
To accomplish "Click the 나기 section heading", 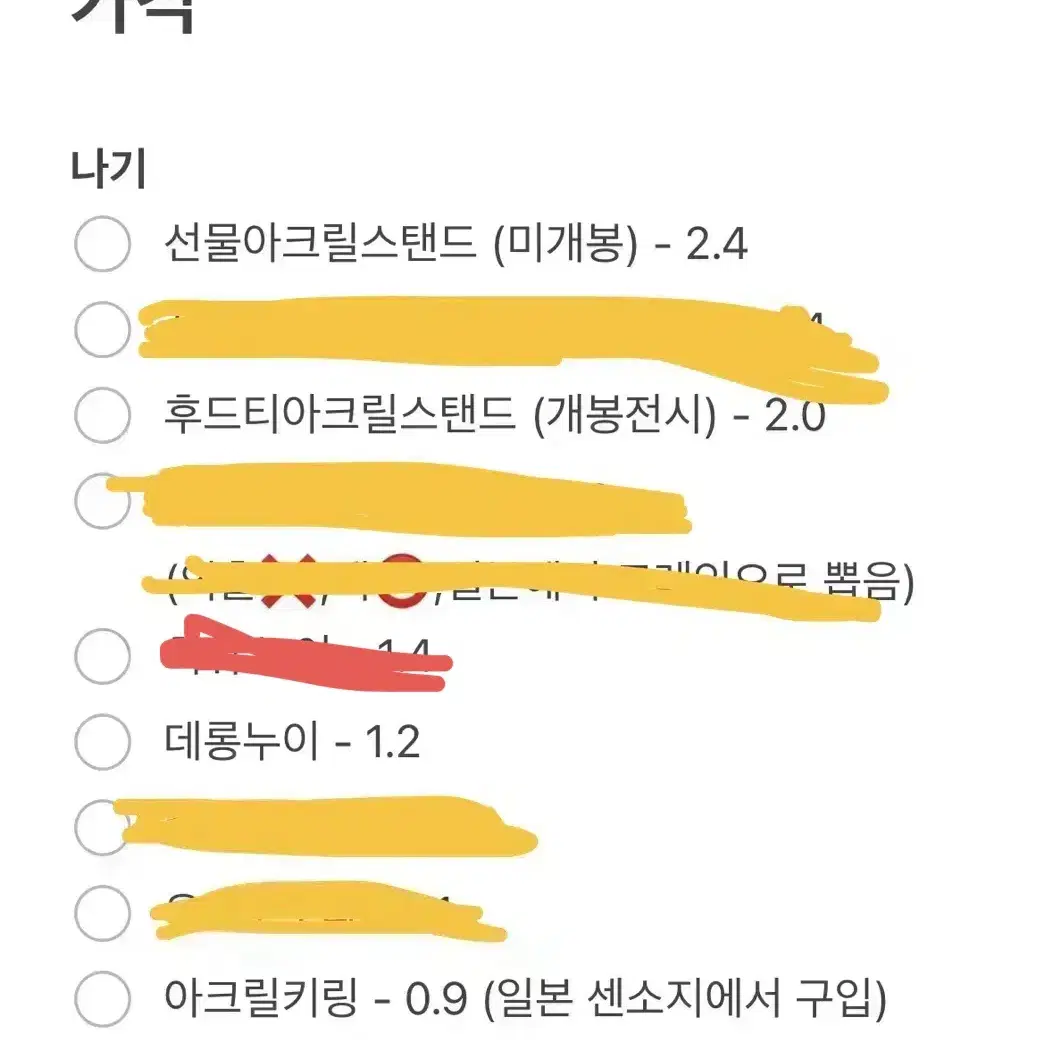I will [x=108, y=168].
